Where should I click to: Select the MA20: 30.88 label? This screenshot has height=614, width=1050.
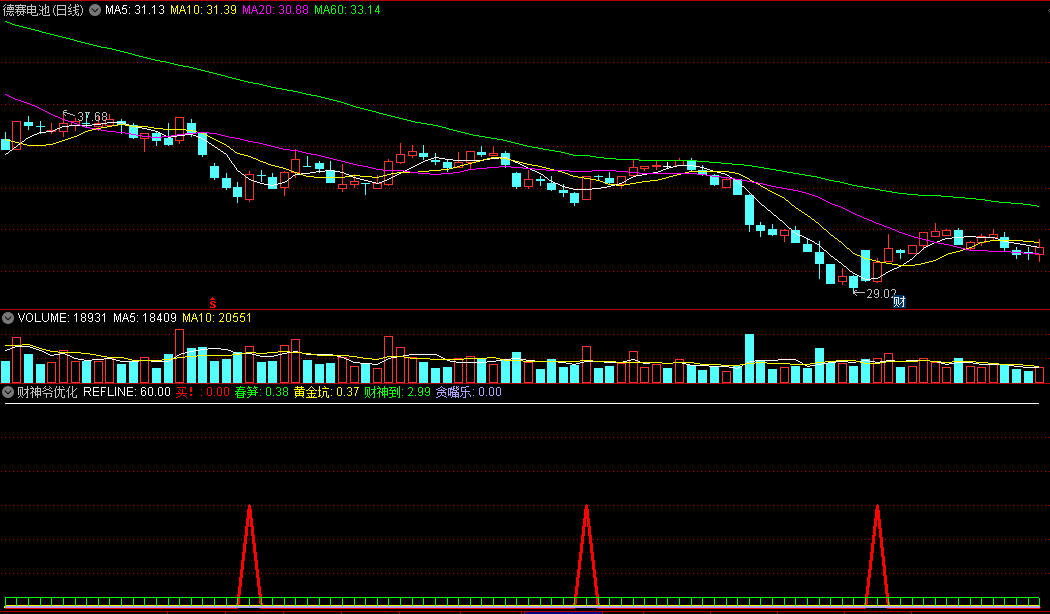[275, 10]
